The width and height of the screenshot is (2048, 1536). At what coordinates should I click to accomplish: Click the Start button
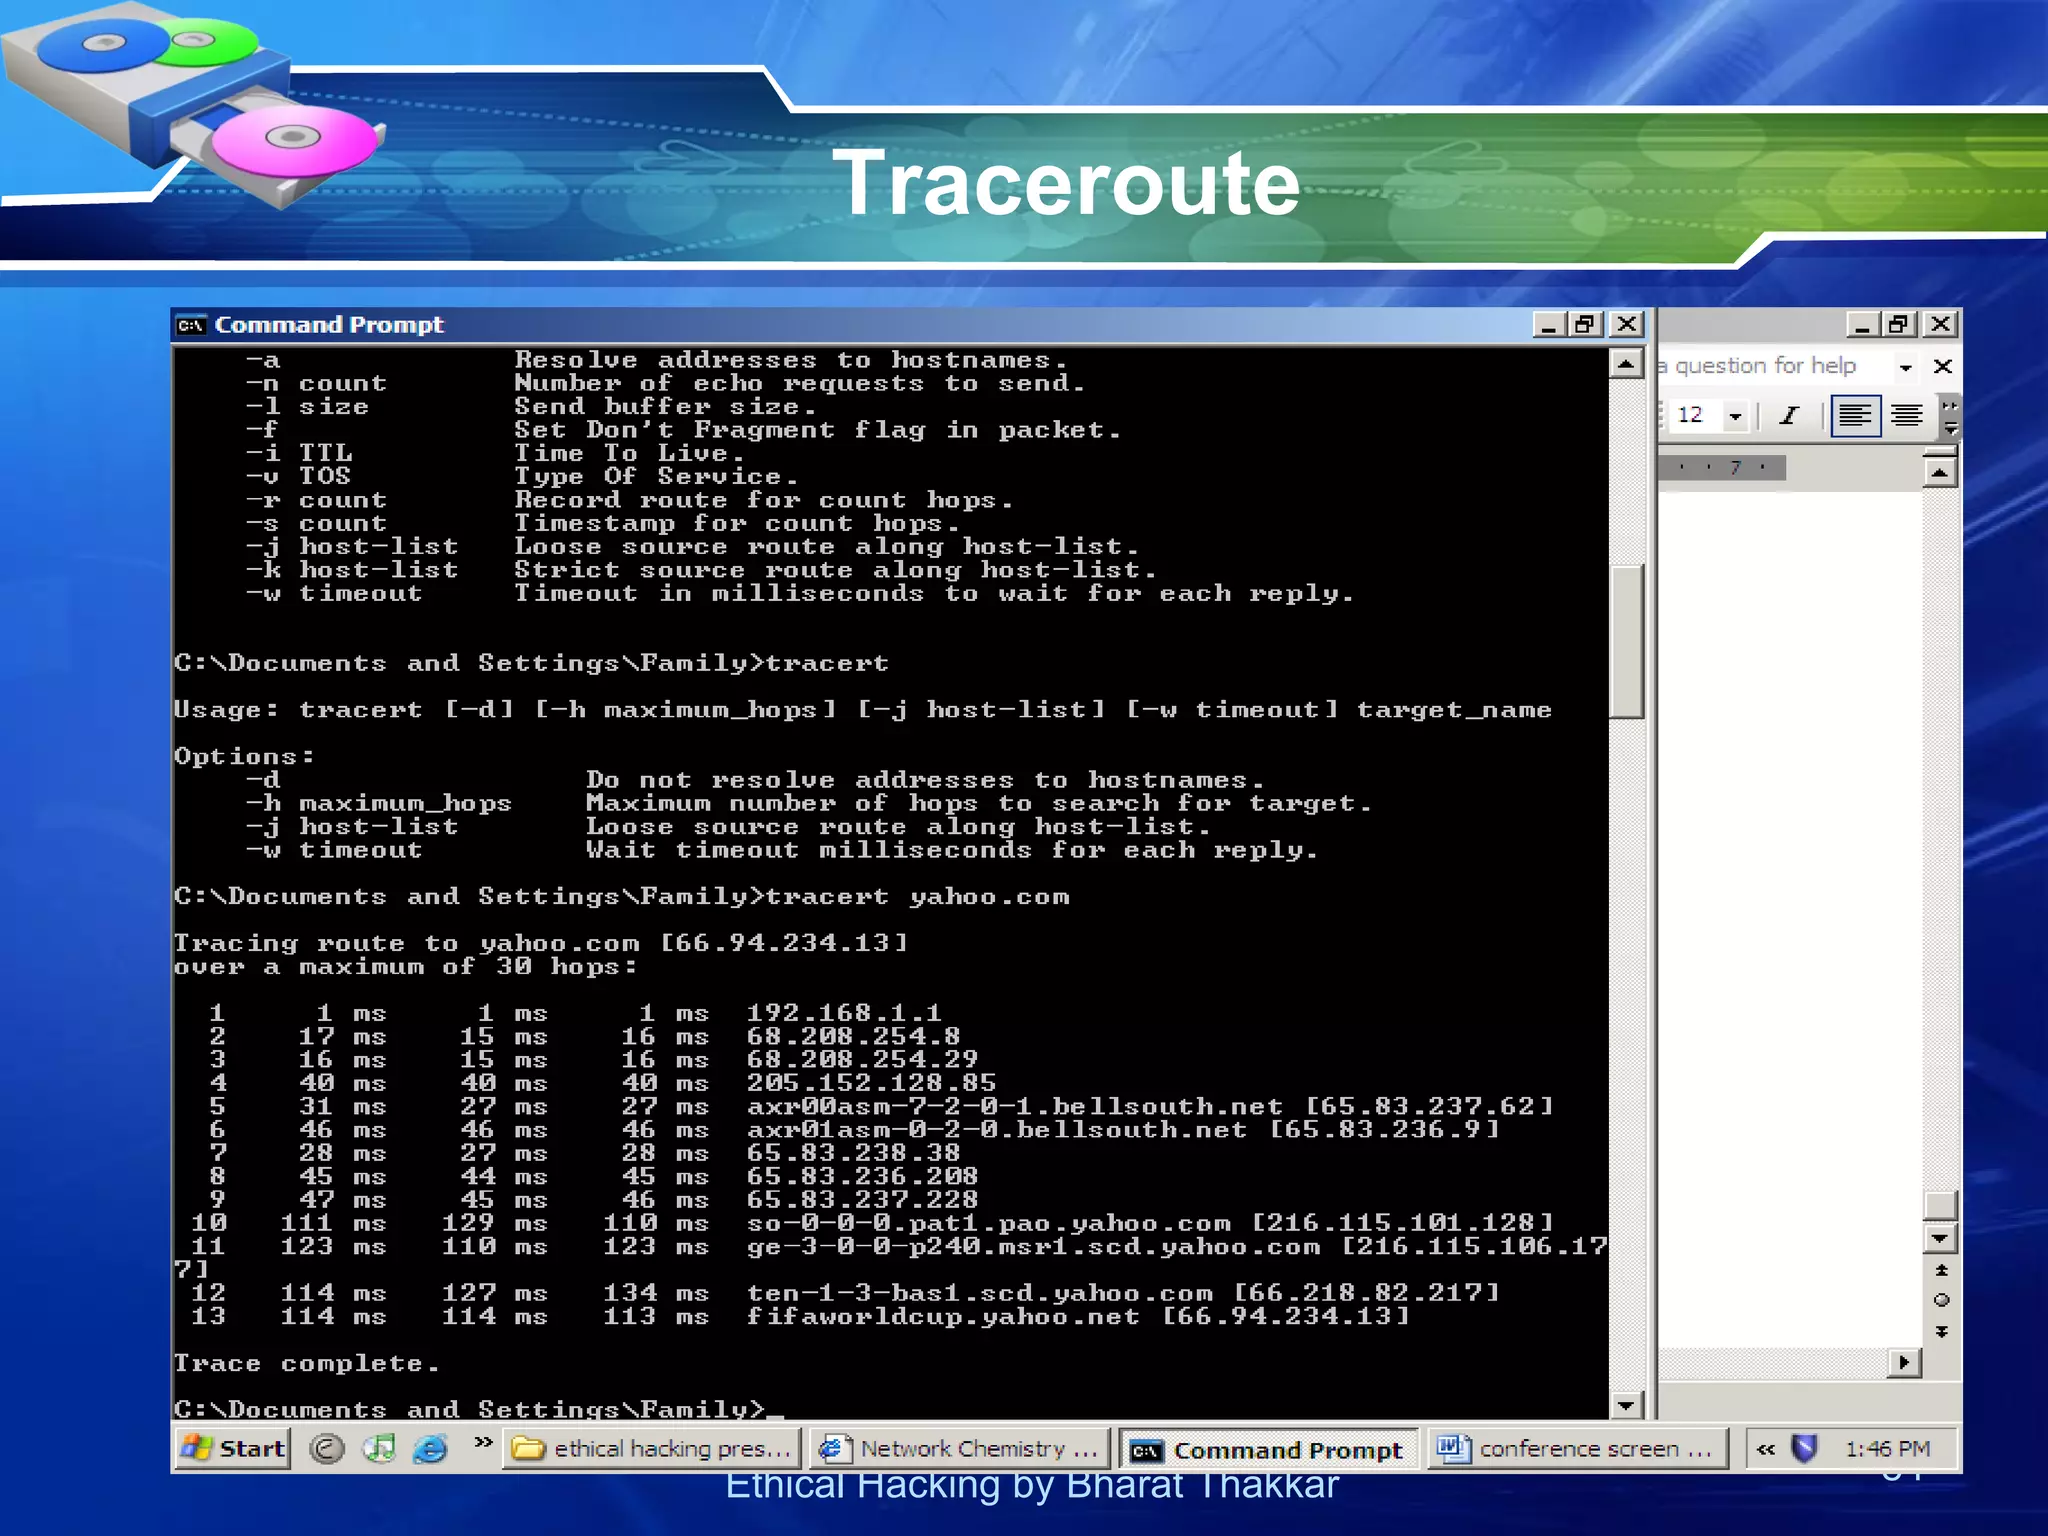[x=234, y=1448]
